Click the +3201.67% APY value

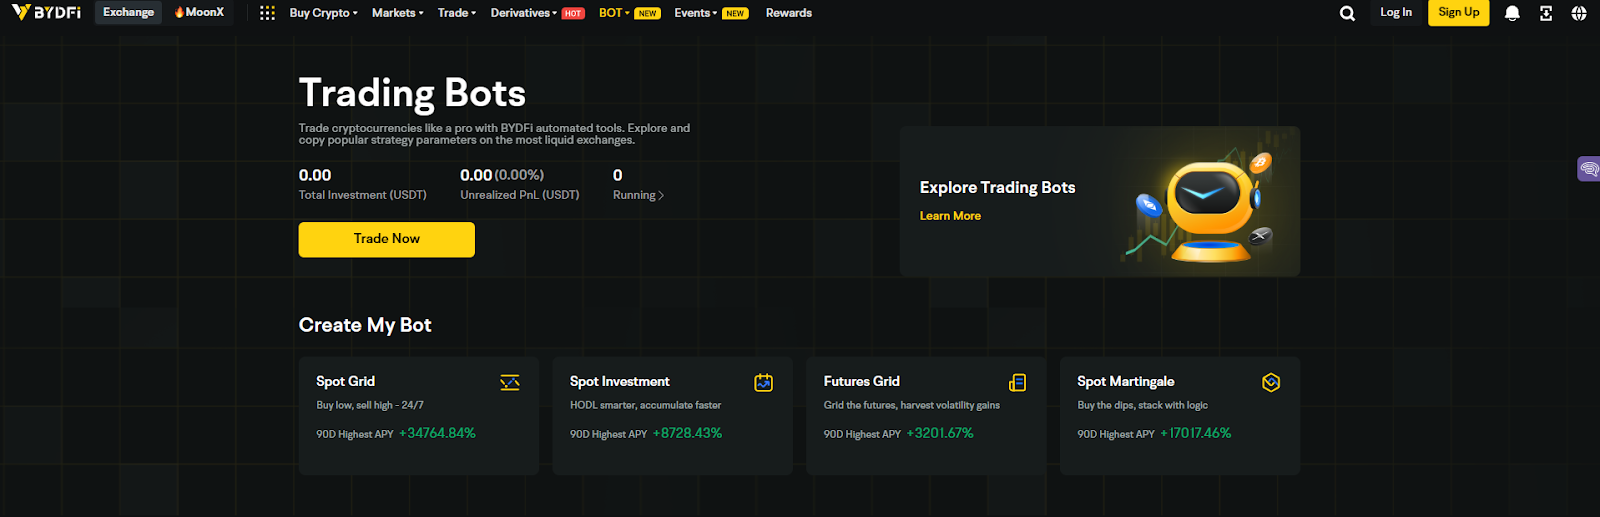tap(940, 433)
